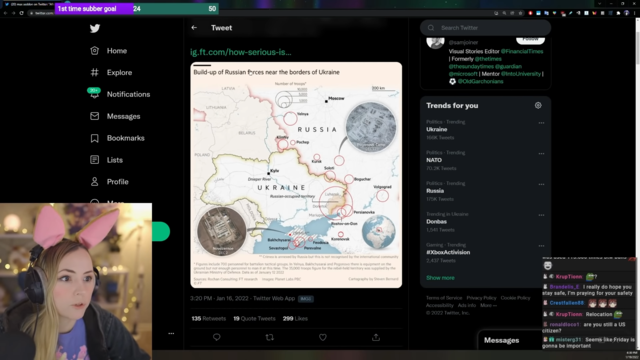The image size is (640, 360).
Task: Like the tweet with heart icon
Action: point(323,337)
